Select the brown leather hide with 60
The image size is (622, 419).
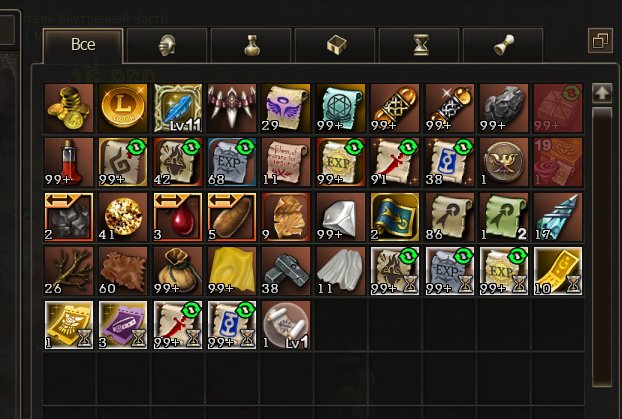coord(123,271)
